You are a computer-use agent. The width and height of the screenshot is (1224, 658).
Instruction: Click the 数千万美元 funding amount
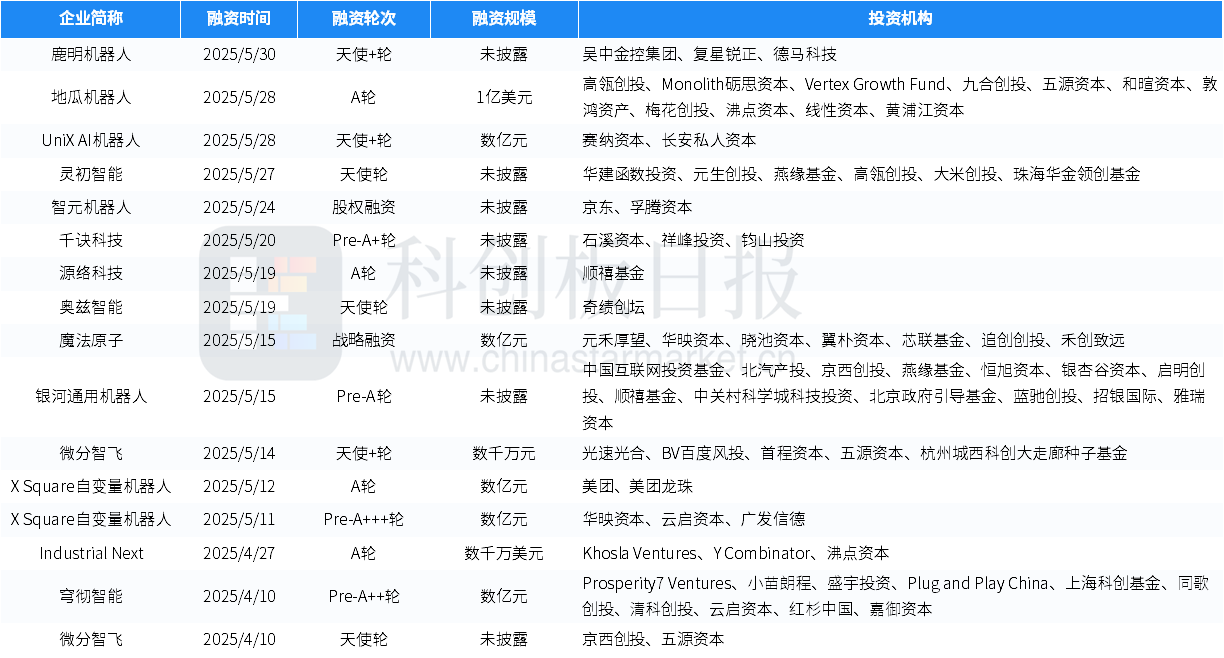pyautogui.click(x=503, y=553)
